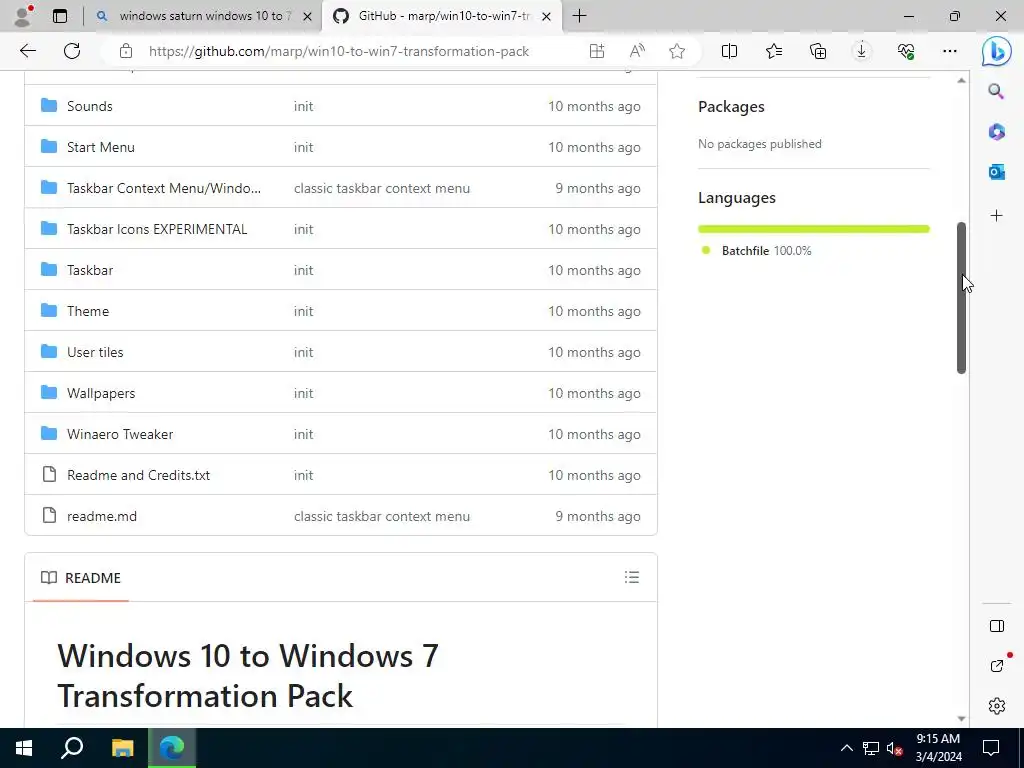Viewport: 1024px width, 768px height.
Task: Open the taskbar clock and date
Action: pyautogui.click(x=938, y=748)
